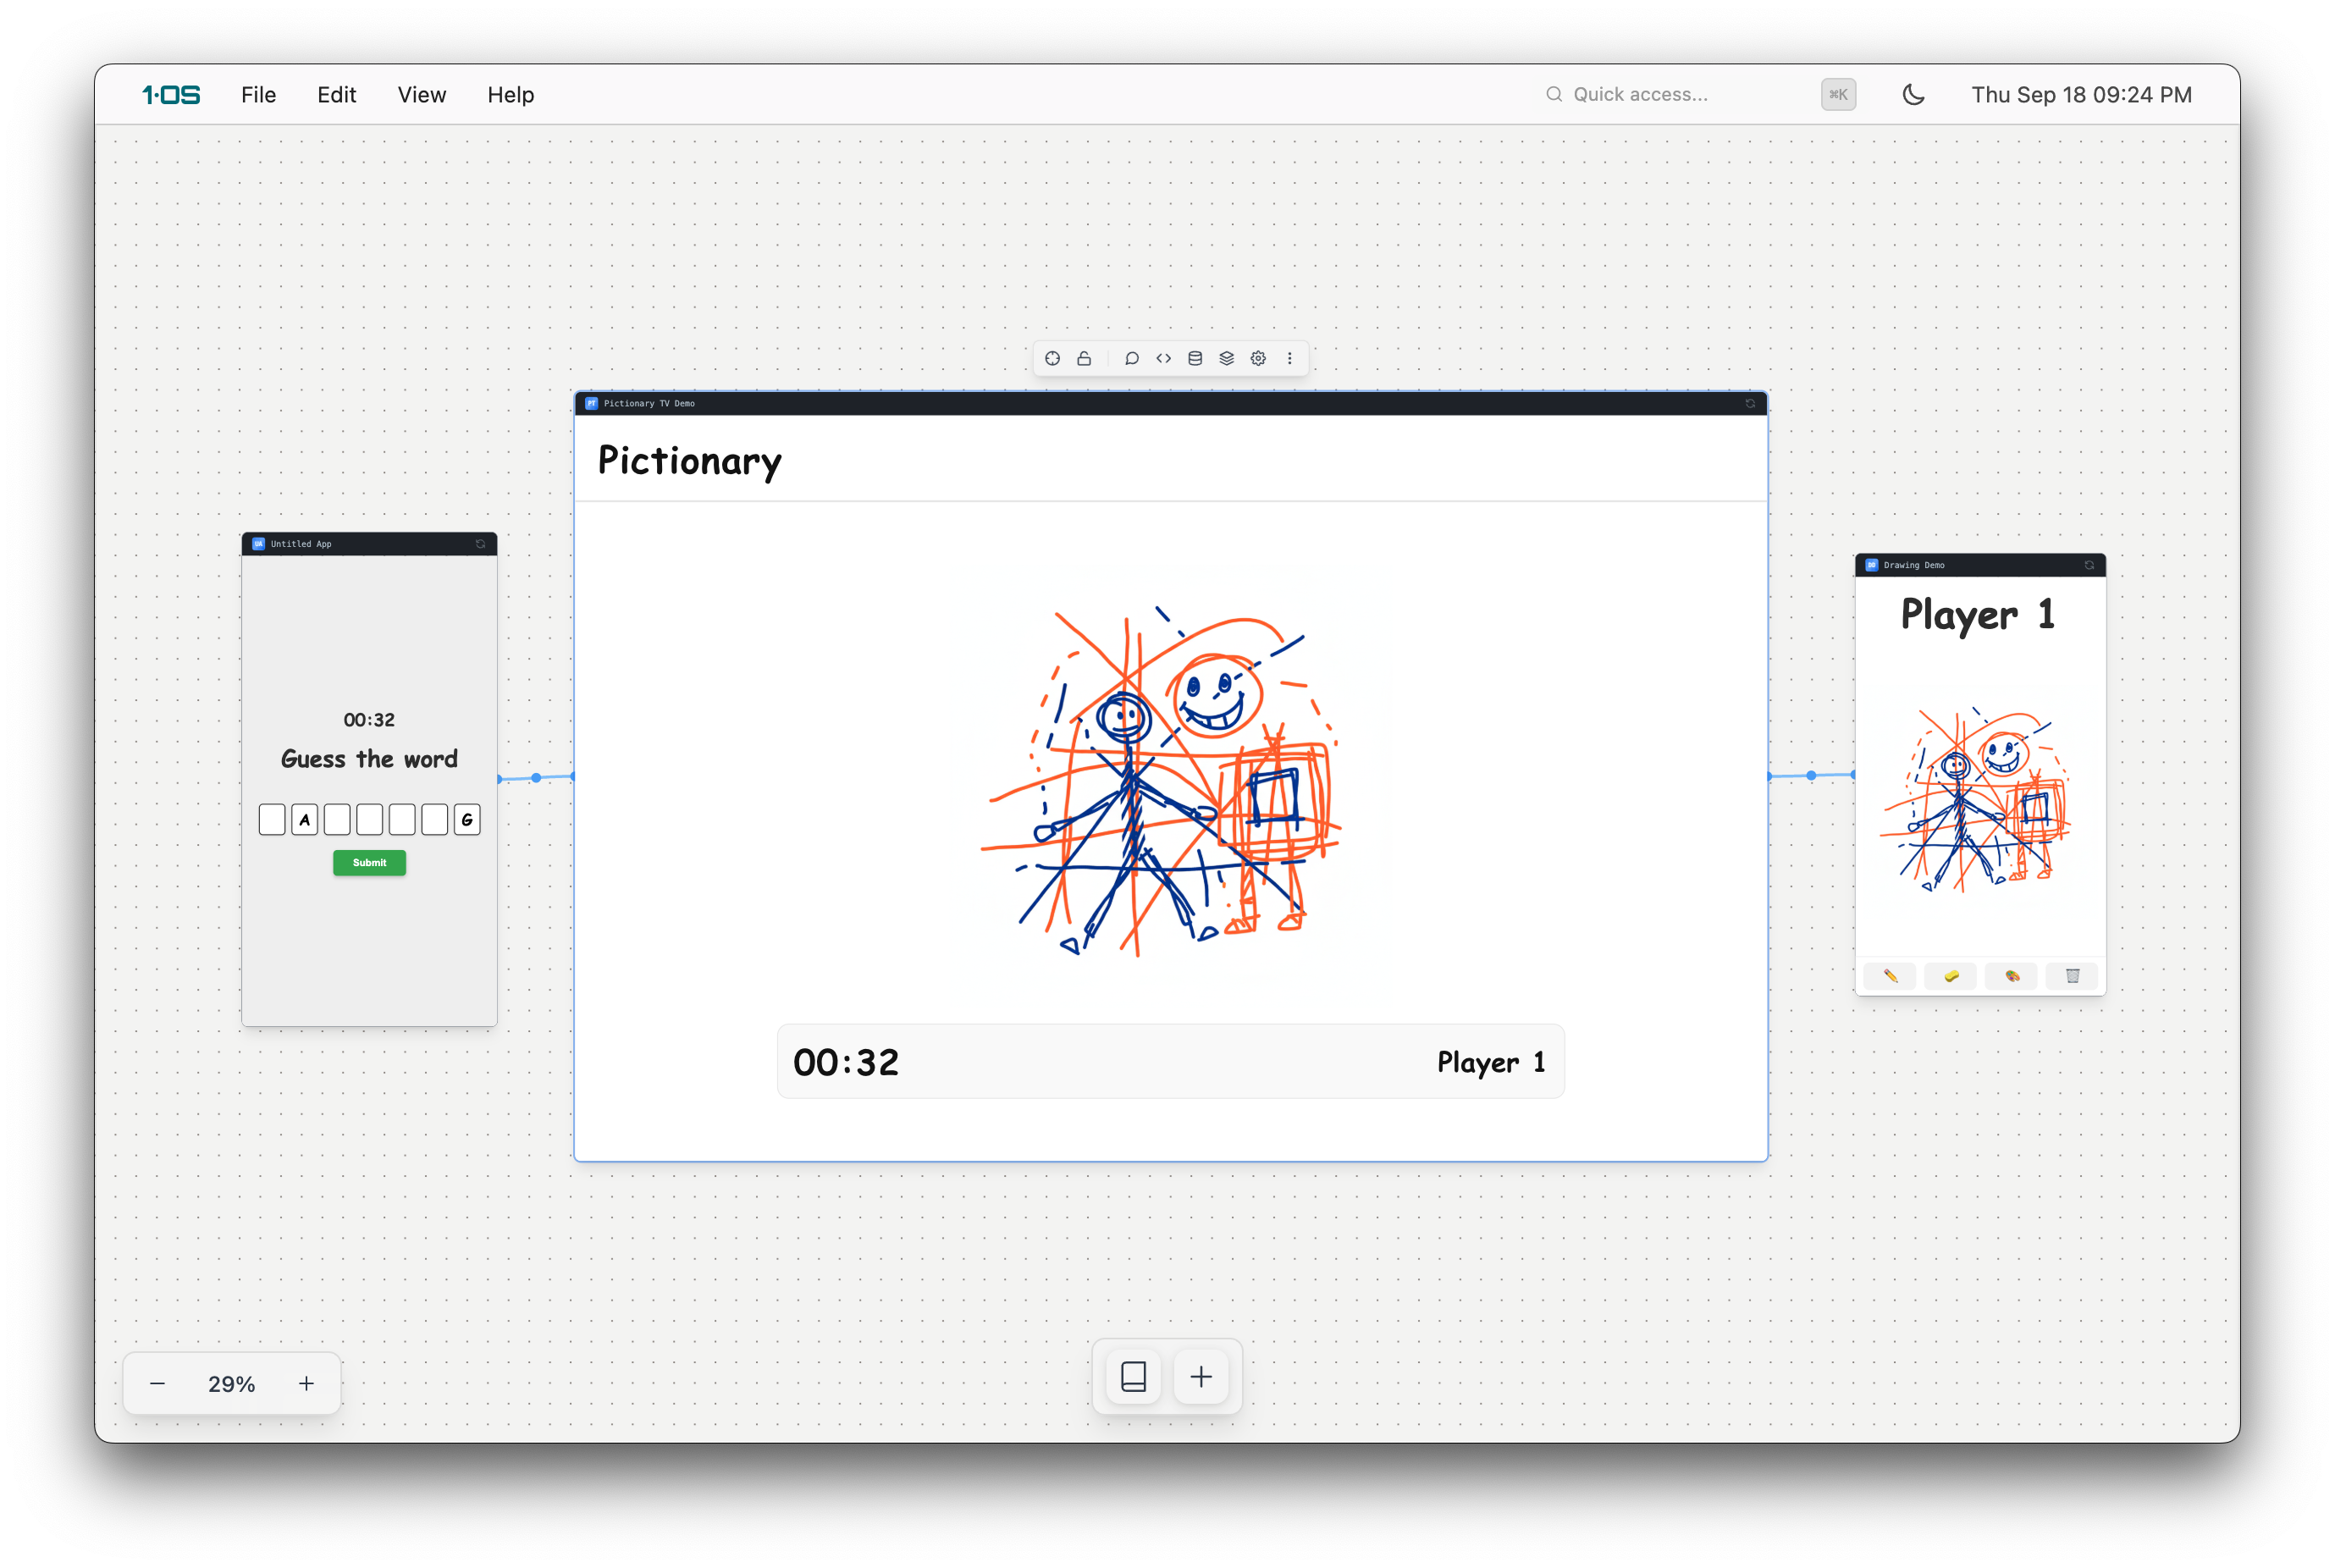Click the trash can clear button
The image size is (2335, 1568).
pos(2072,976)
